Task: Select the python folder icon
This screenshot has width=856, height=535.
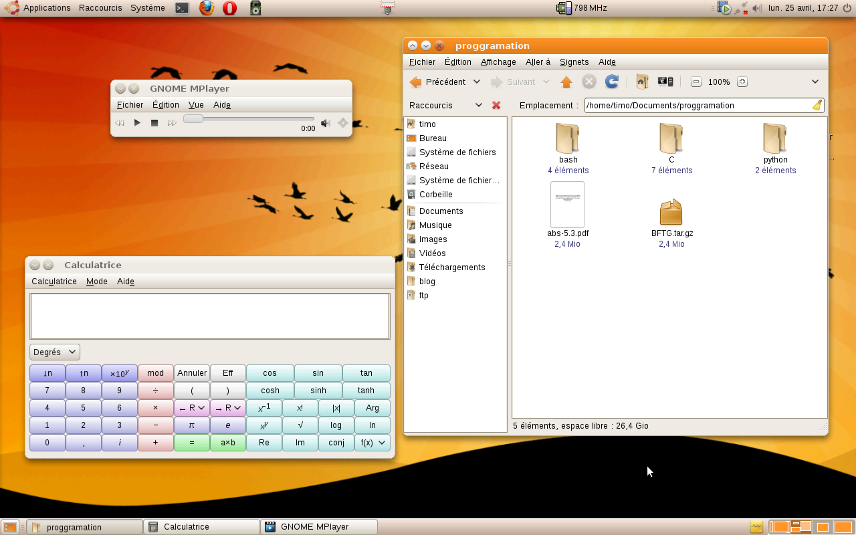Action: coord(775,138)
